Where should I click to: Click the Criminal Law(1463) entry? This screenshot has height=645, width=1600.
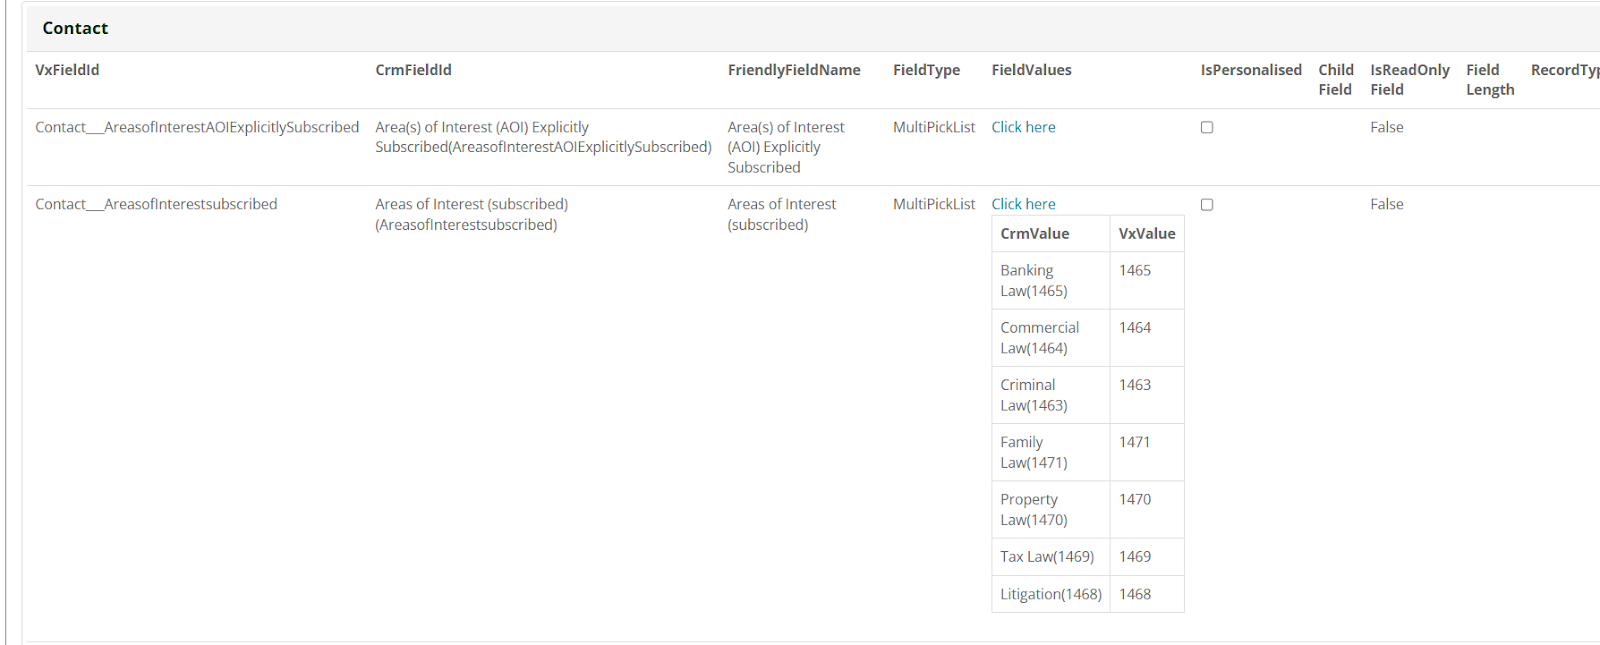(x=1051, y=395)
